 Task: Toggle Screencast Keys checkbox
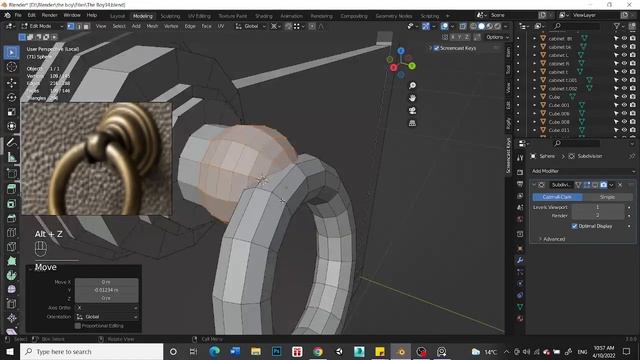(436, 48)
